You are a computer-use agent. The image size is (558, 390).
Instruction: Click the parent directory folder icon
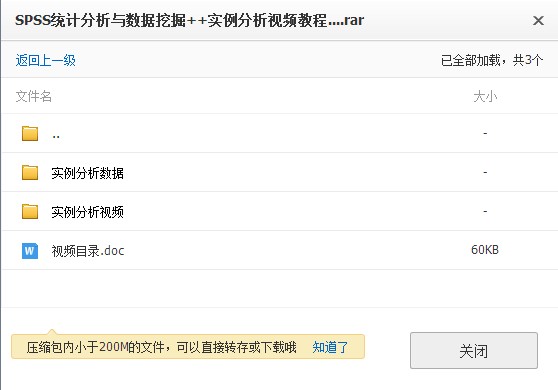(x=30, y=133)
